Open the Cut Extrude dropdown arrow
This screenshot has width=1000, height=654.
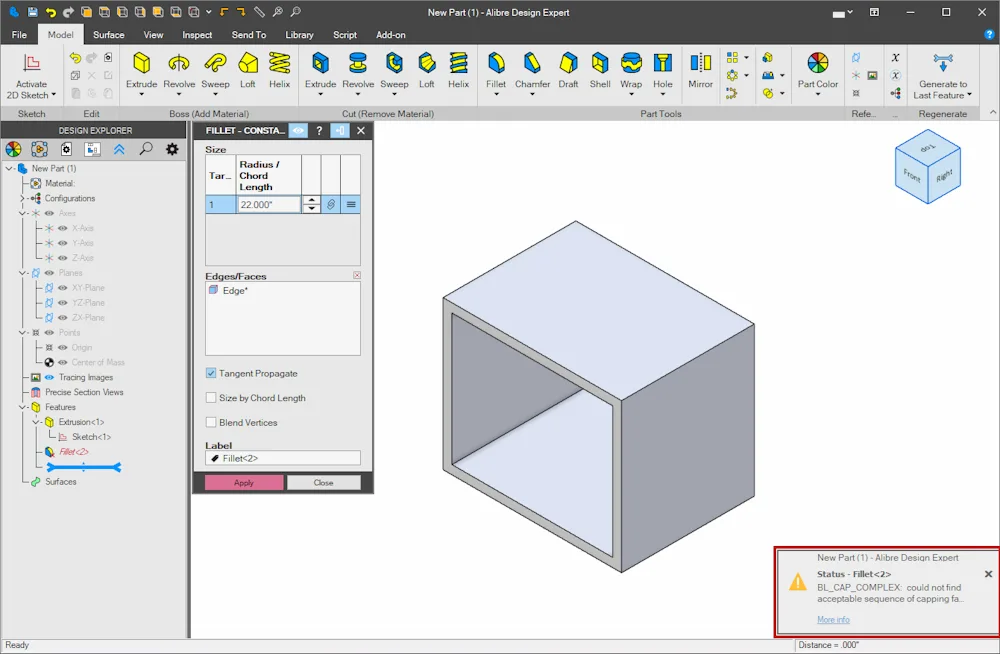320,94
